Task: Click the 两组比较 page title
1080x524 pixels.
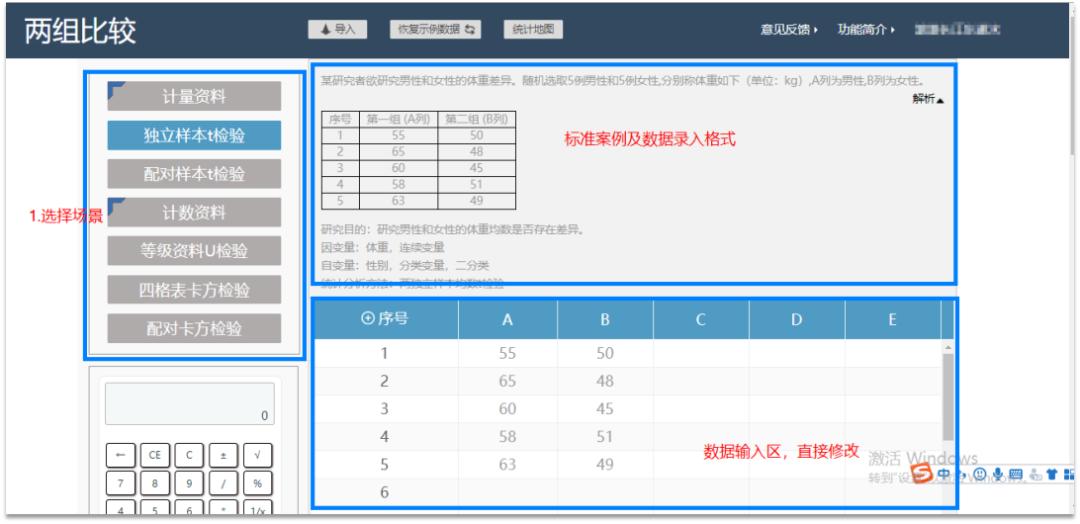Action: pyautogui.click(x=81, y=32)
